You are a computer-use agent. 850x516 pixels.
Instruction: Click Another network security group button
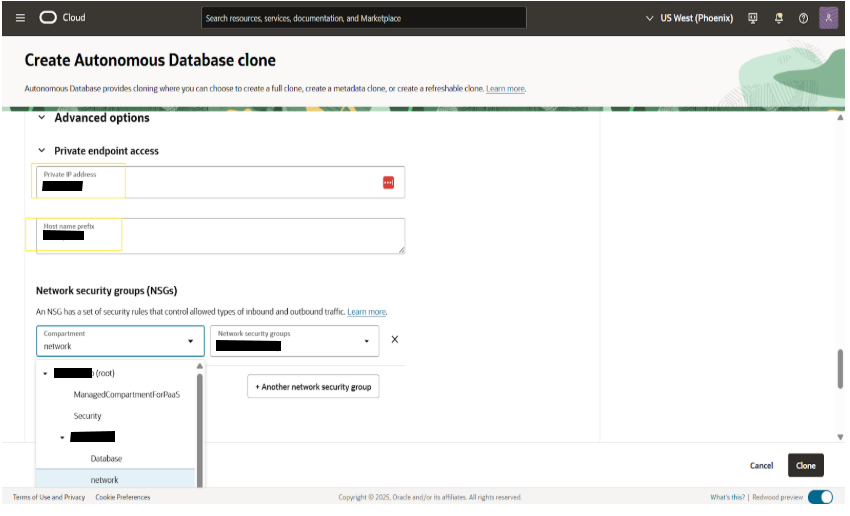pos(313,386)
